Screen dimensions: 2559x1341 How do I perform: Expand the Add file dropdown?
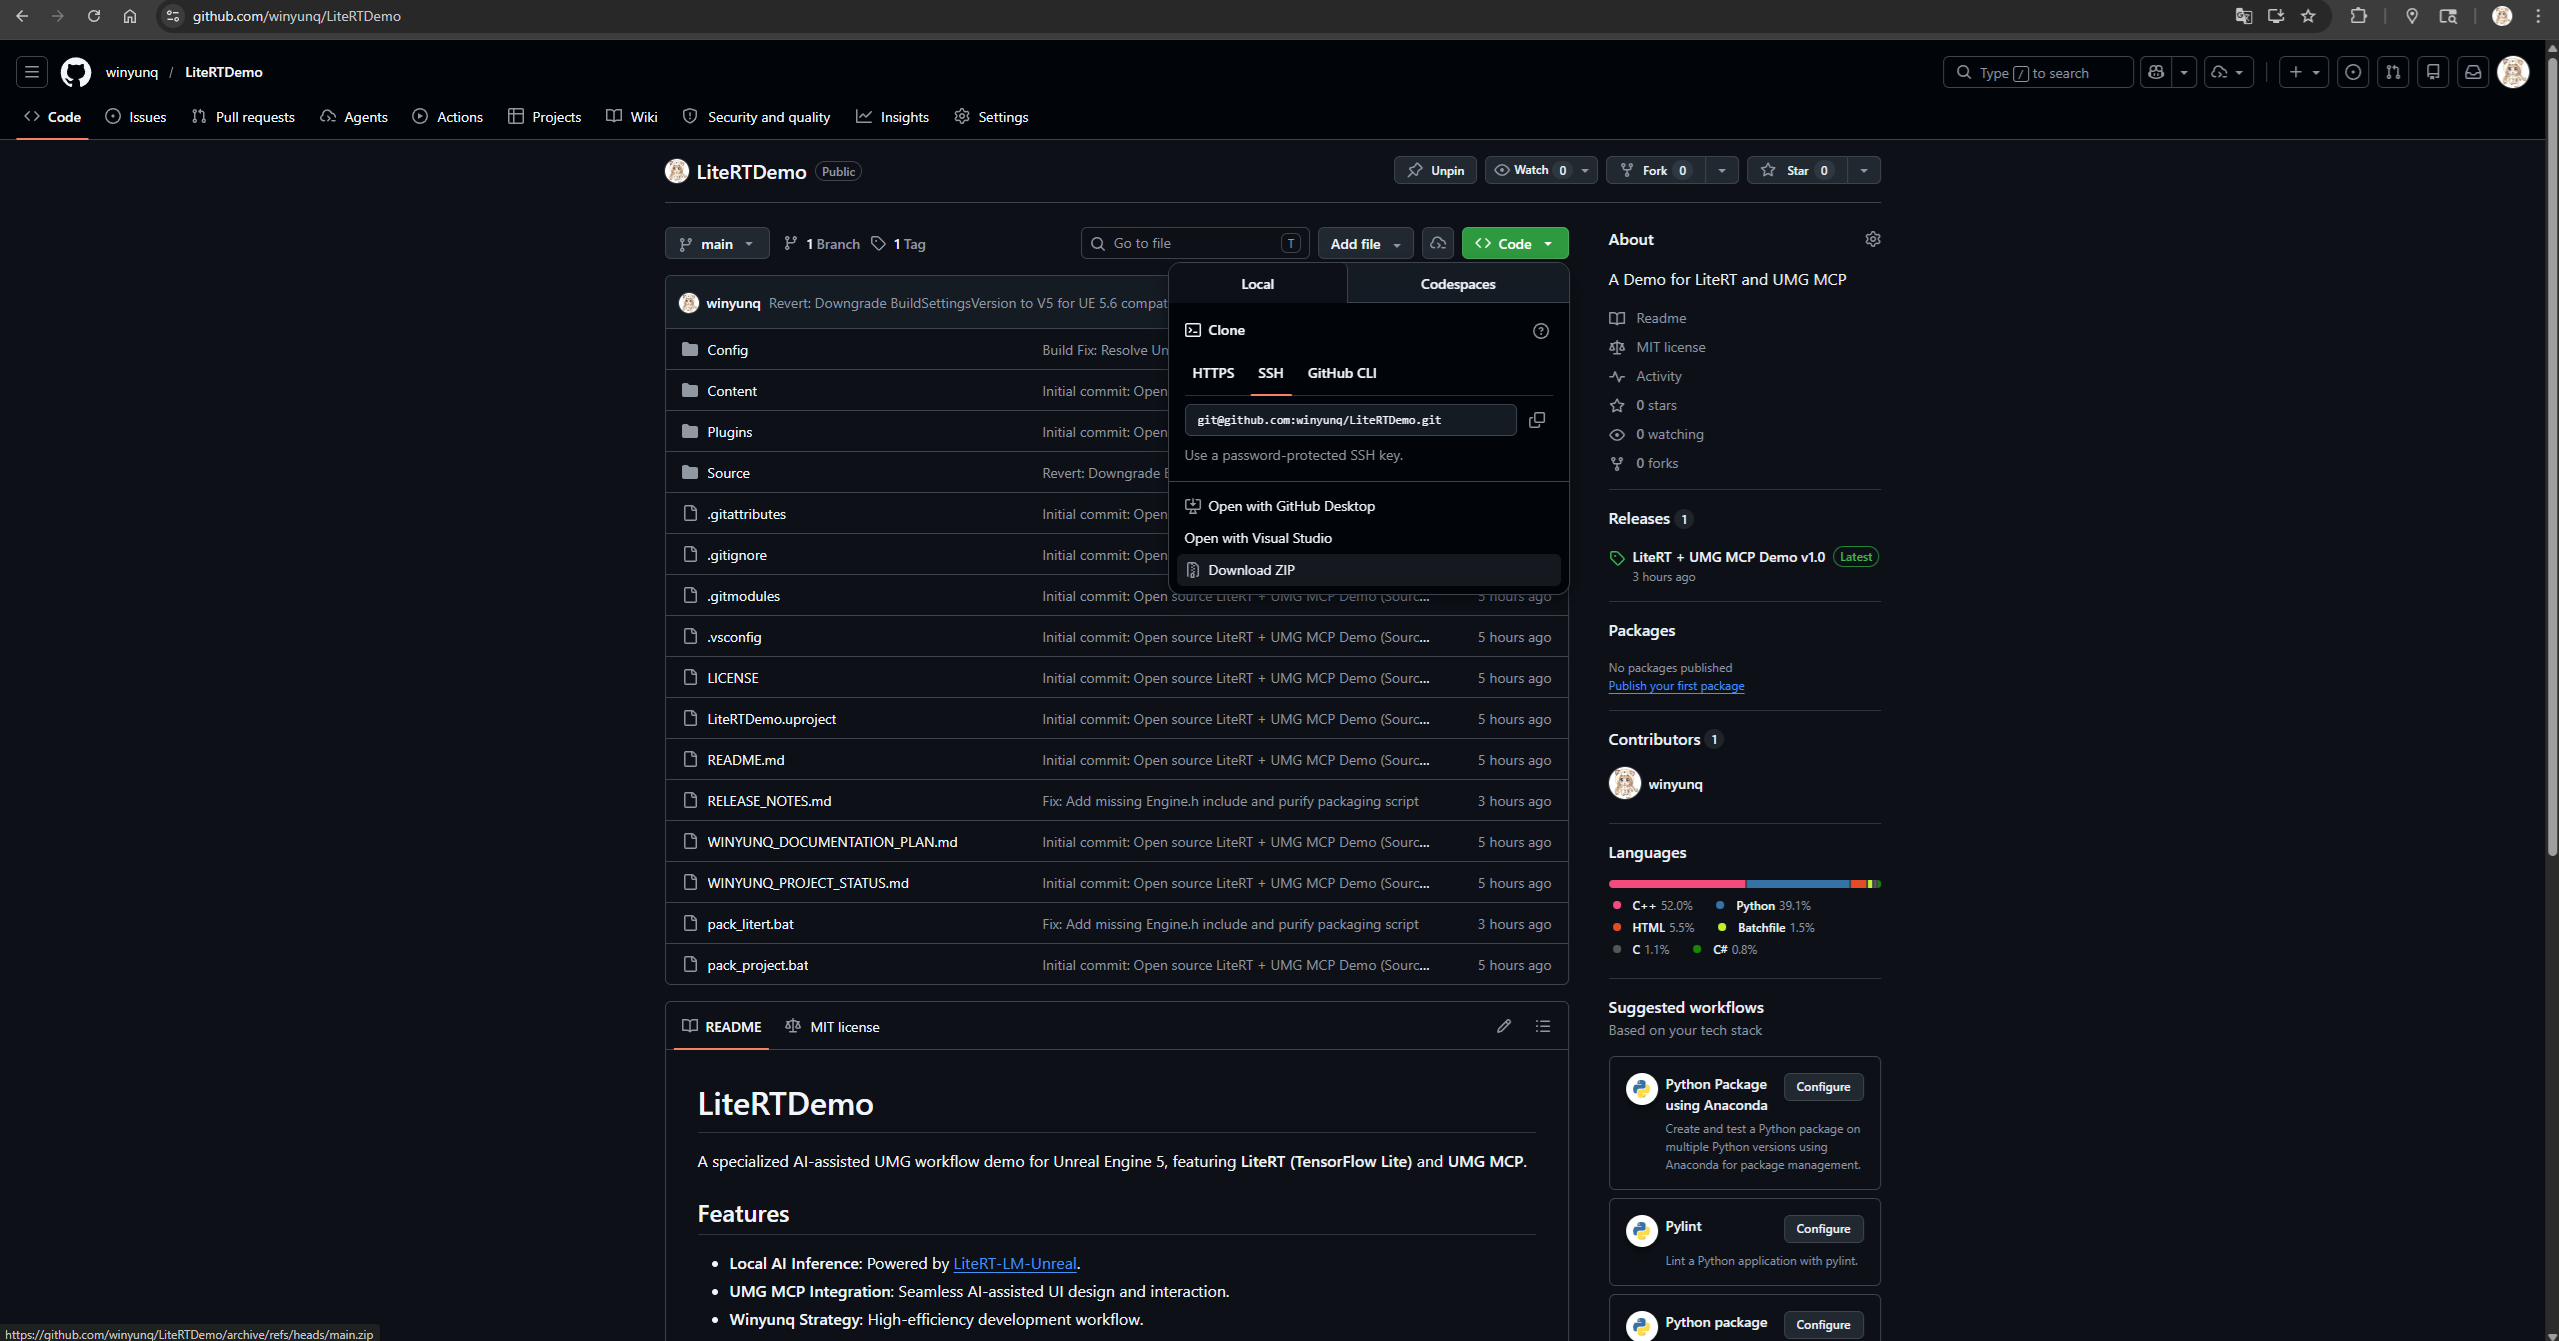click(x=1365, y=244)
